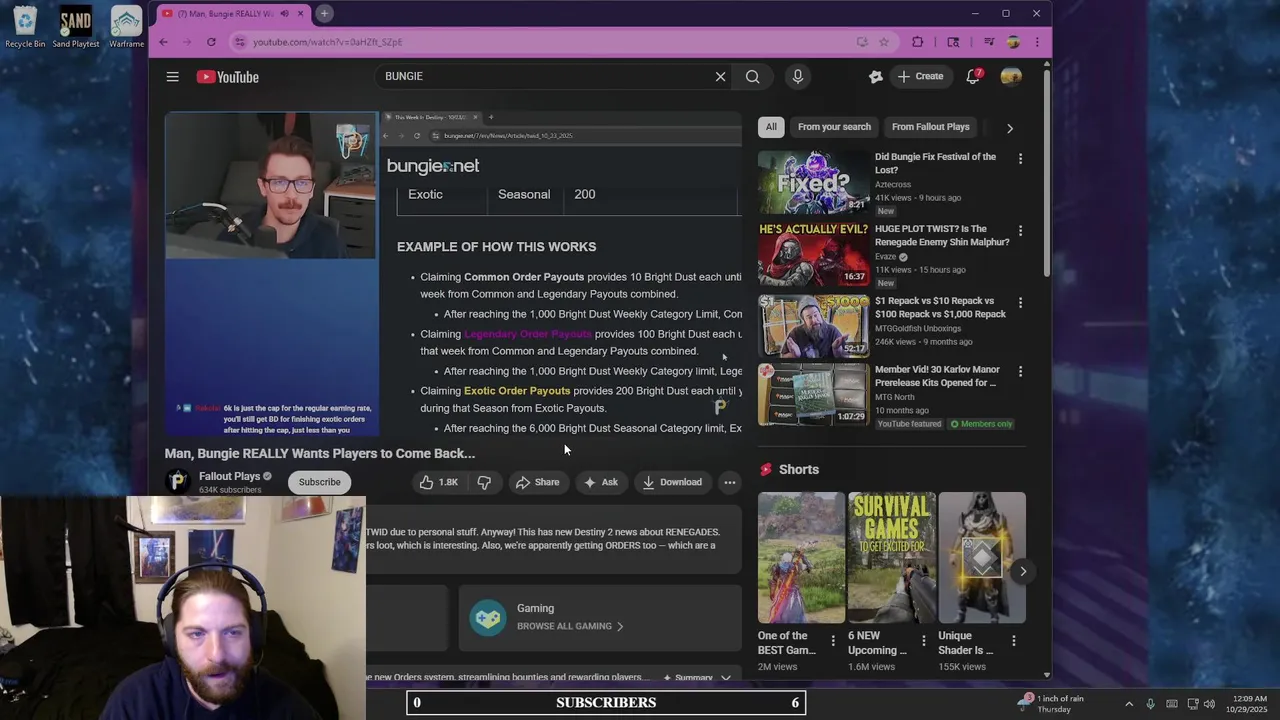The image size is (1280, 720).
Task: Open YouTube notifications bell
Action: pyautogui.click(x=973, y=76)
